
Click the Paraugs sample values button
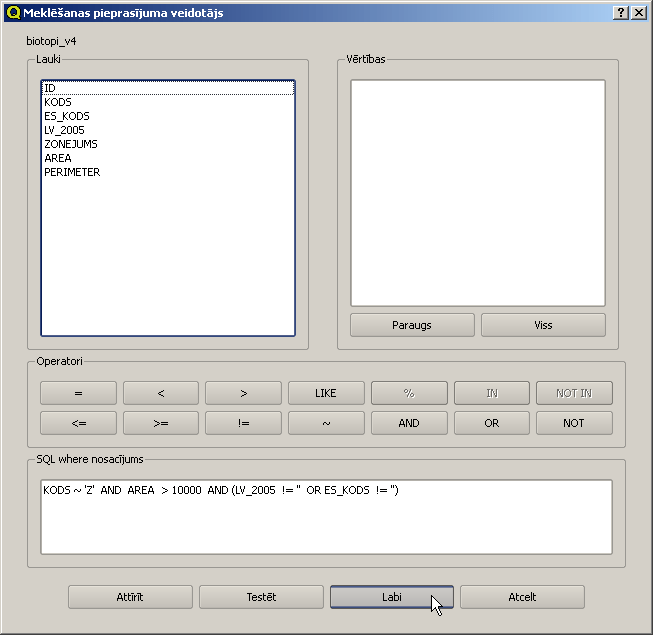coord(412,325)
